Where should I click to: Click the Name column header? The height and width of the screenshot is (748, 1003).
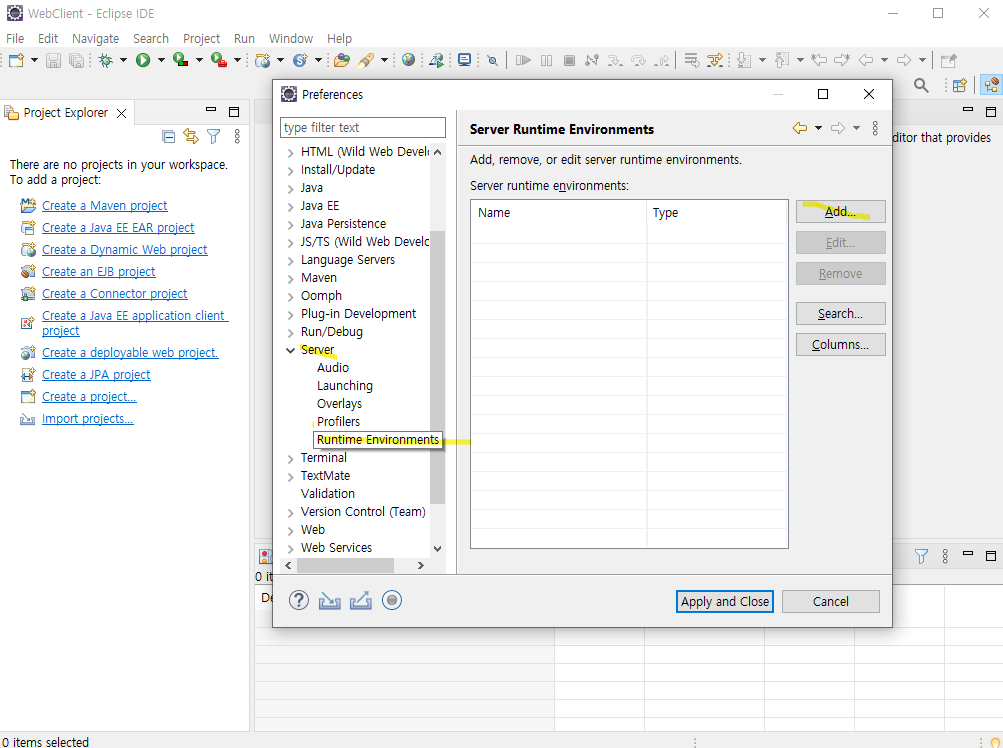coord(558,212)
